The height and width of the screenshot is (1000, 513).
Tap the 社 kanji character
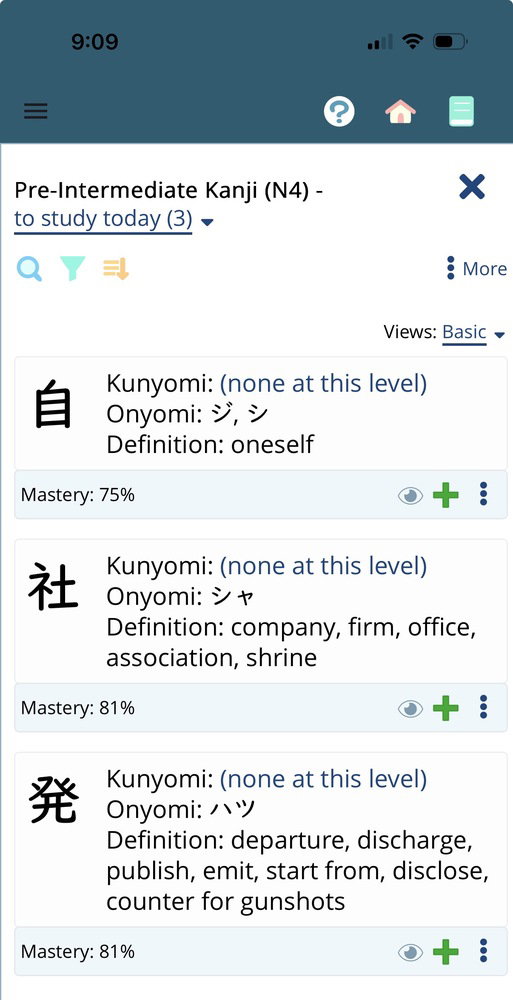click(53, 587)
